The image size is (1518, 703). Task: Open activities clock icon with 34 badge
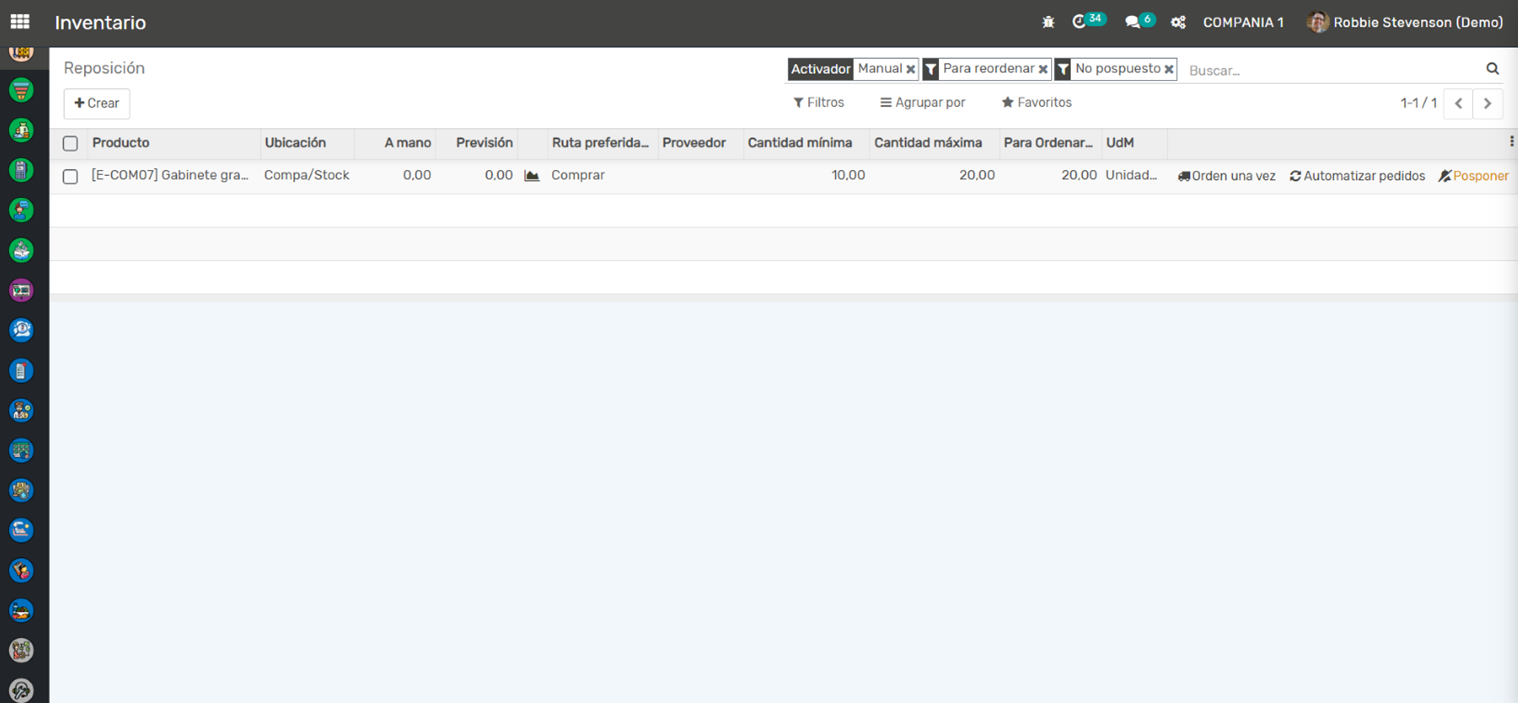coord(1080,22)
